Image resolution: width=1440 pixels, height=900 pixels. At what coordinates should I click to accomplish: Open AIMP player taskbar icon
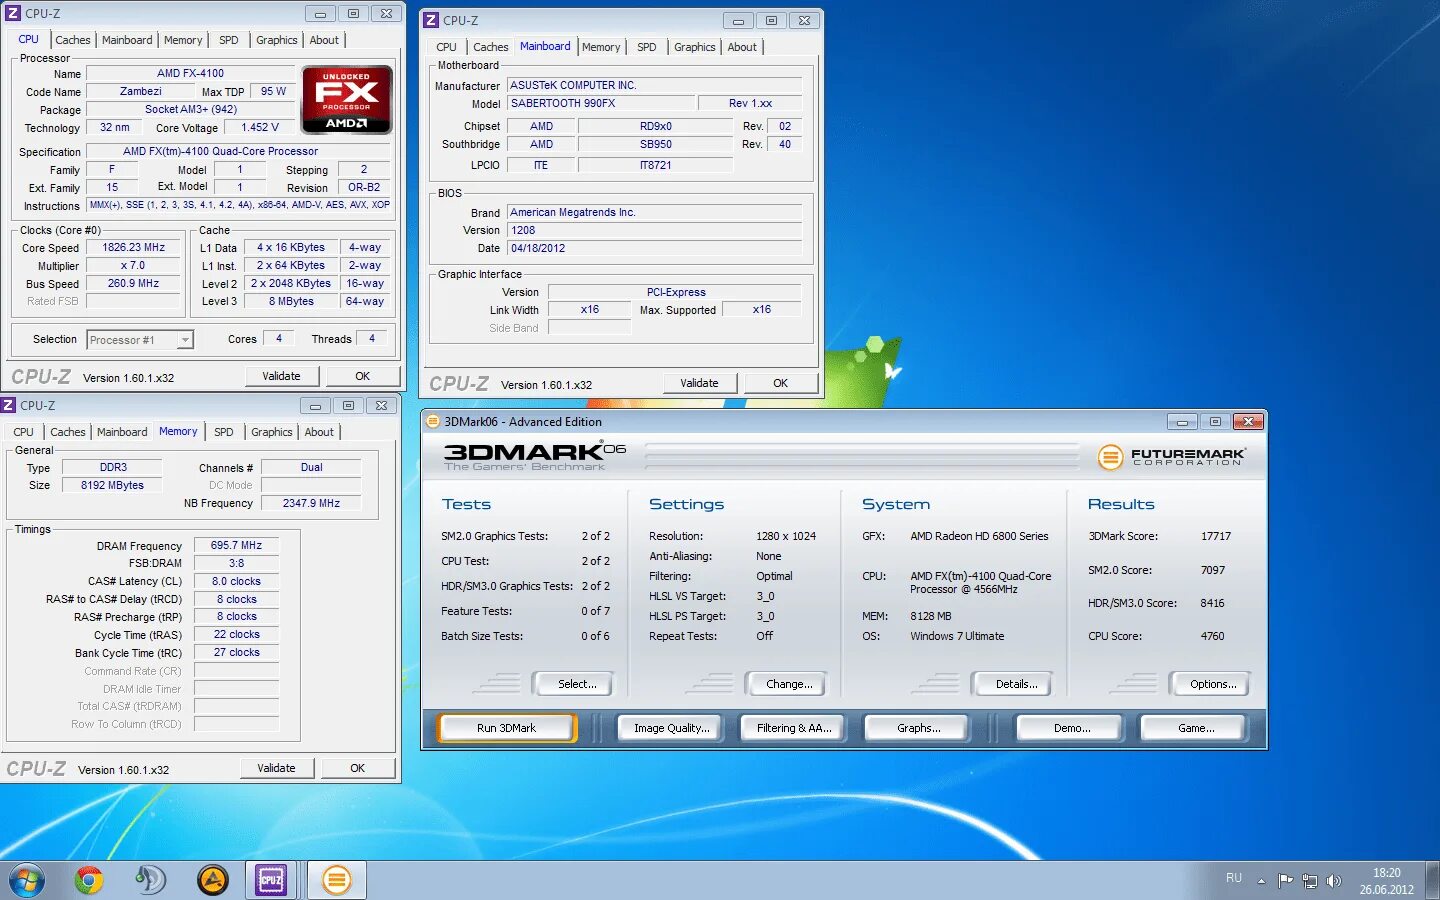pos(212,880)
